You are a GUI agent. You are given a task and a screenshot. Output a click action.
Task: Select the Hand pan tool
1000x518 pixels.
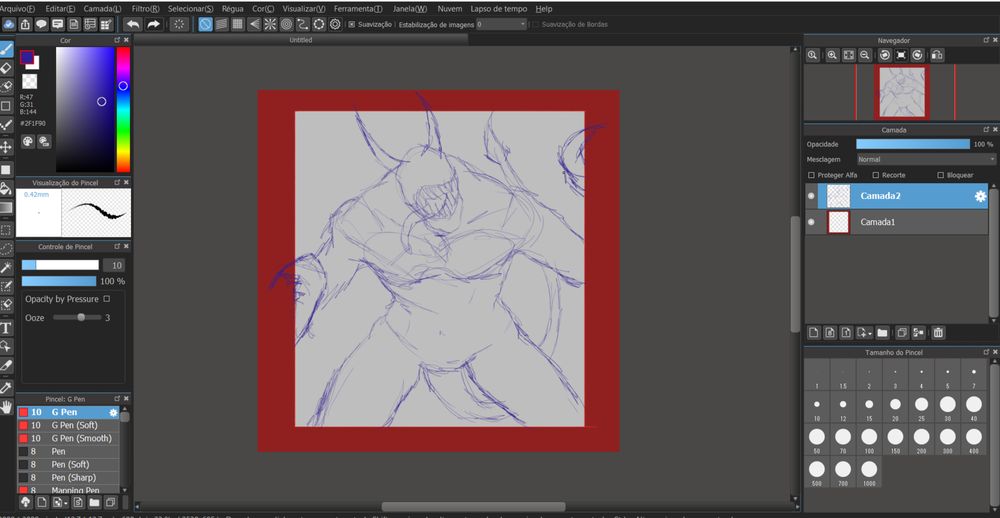click(6, 407)
